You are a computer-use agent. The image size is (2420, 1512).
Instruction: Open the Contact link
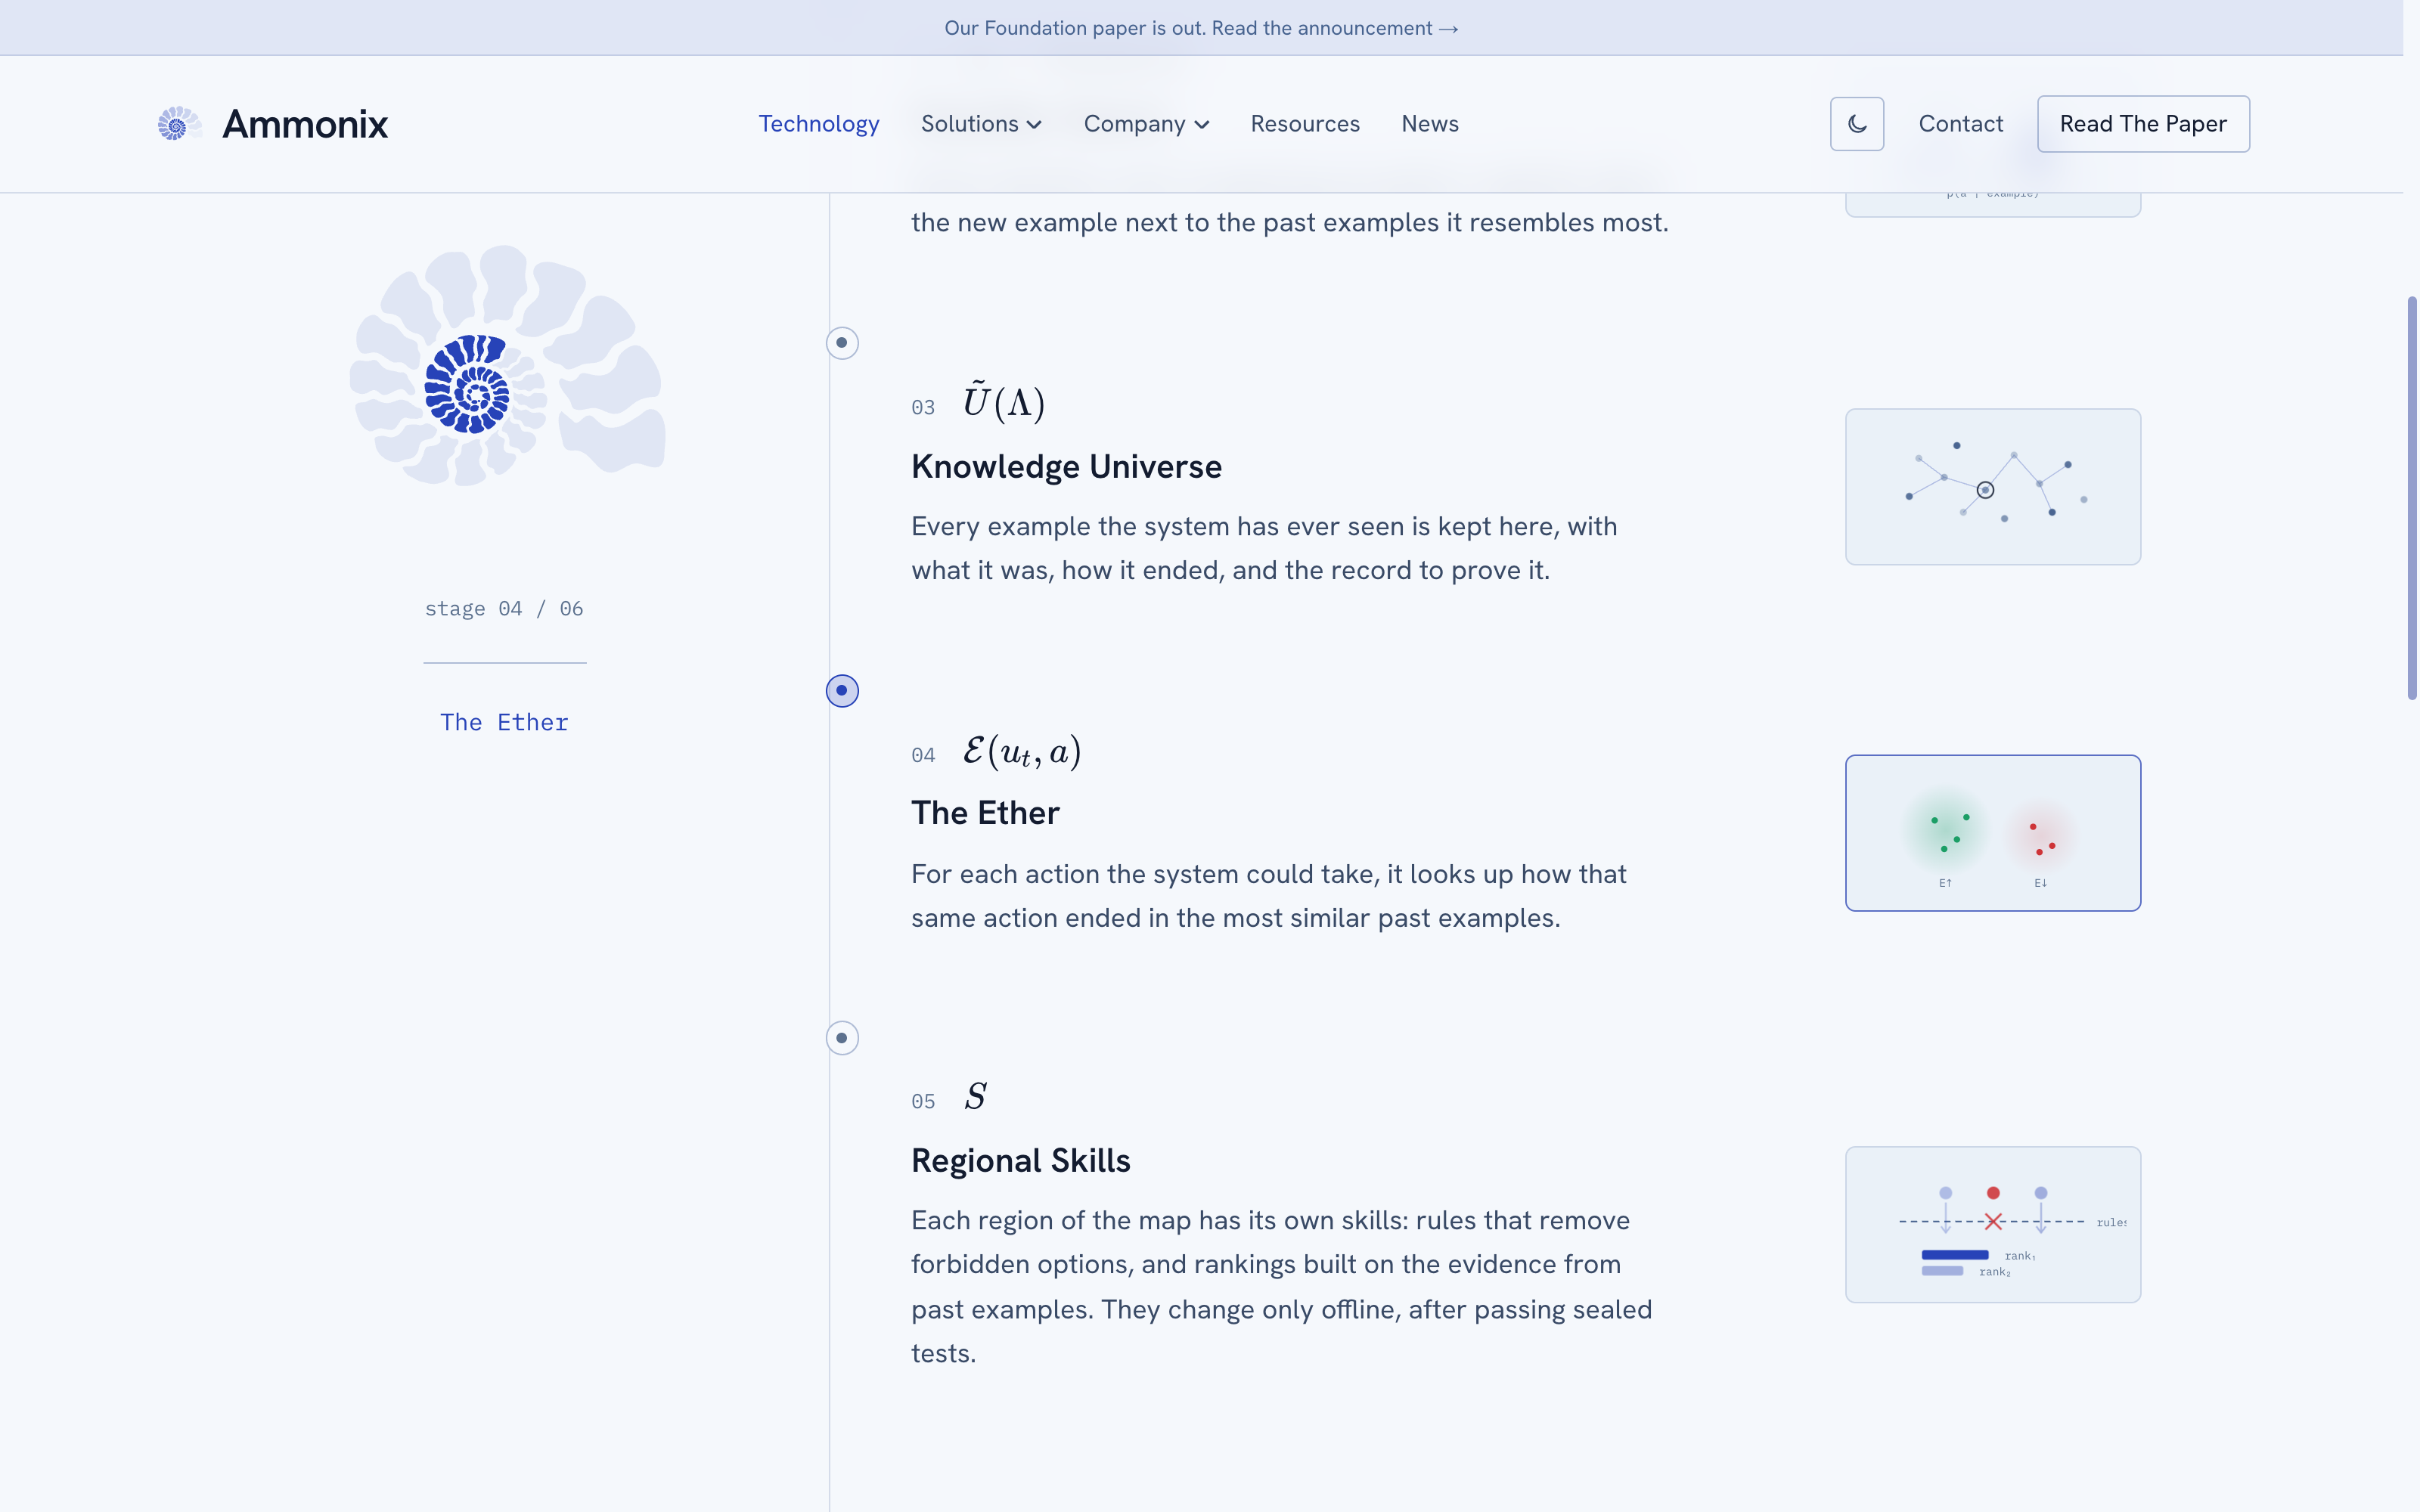[x=1960, y=124]
